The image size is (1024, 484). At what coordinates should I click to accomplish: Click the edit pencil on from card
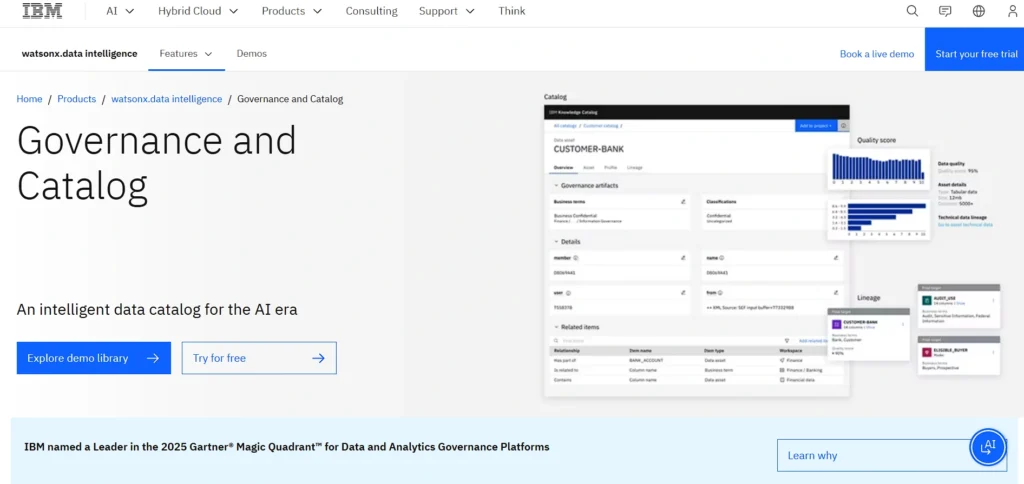click(836, 293)
